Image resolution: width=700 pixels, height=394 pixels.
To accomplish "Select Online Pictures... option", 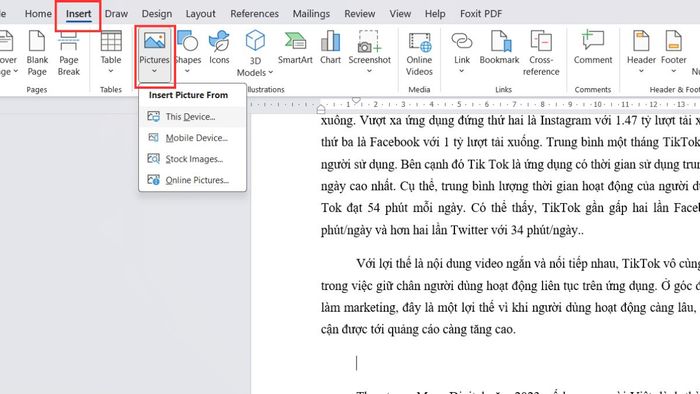I will pos(192,180).
